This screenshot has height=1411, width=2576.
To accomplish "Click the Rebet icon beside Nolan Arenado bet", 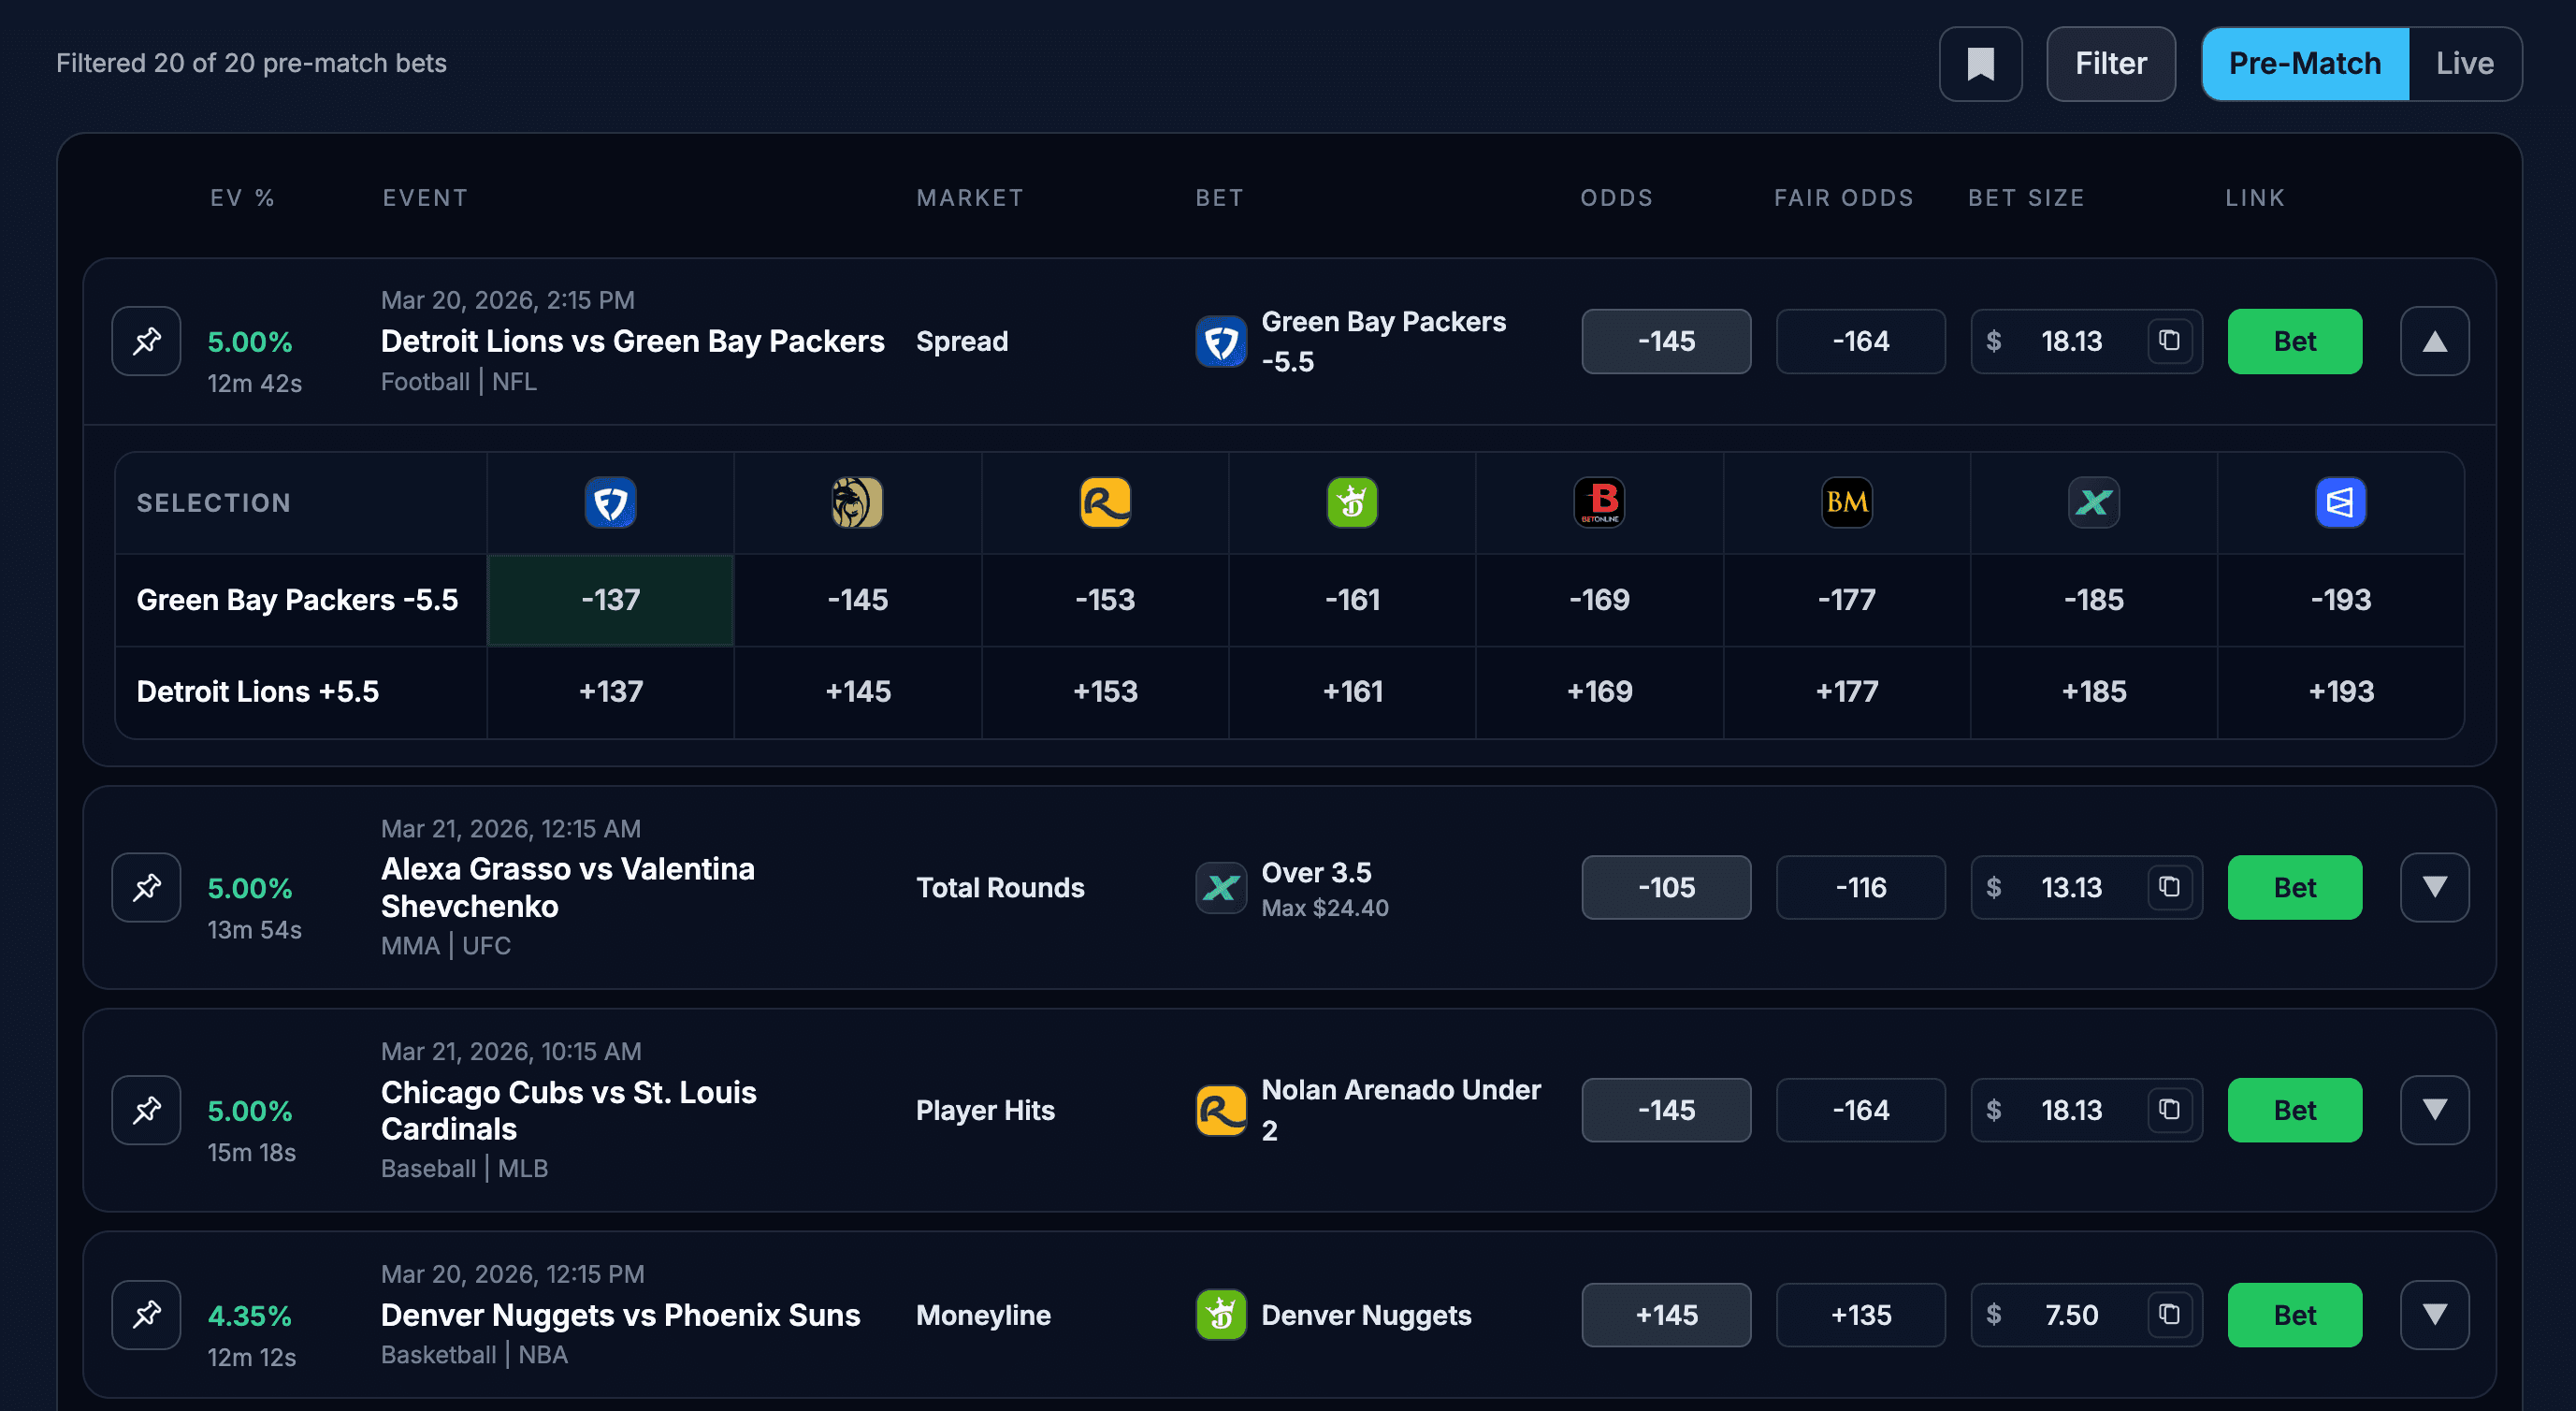I will (x=1220, y=1110).
